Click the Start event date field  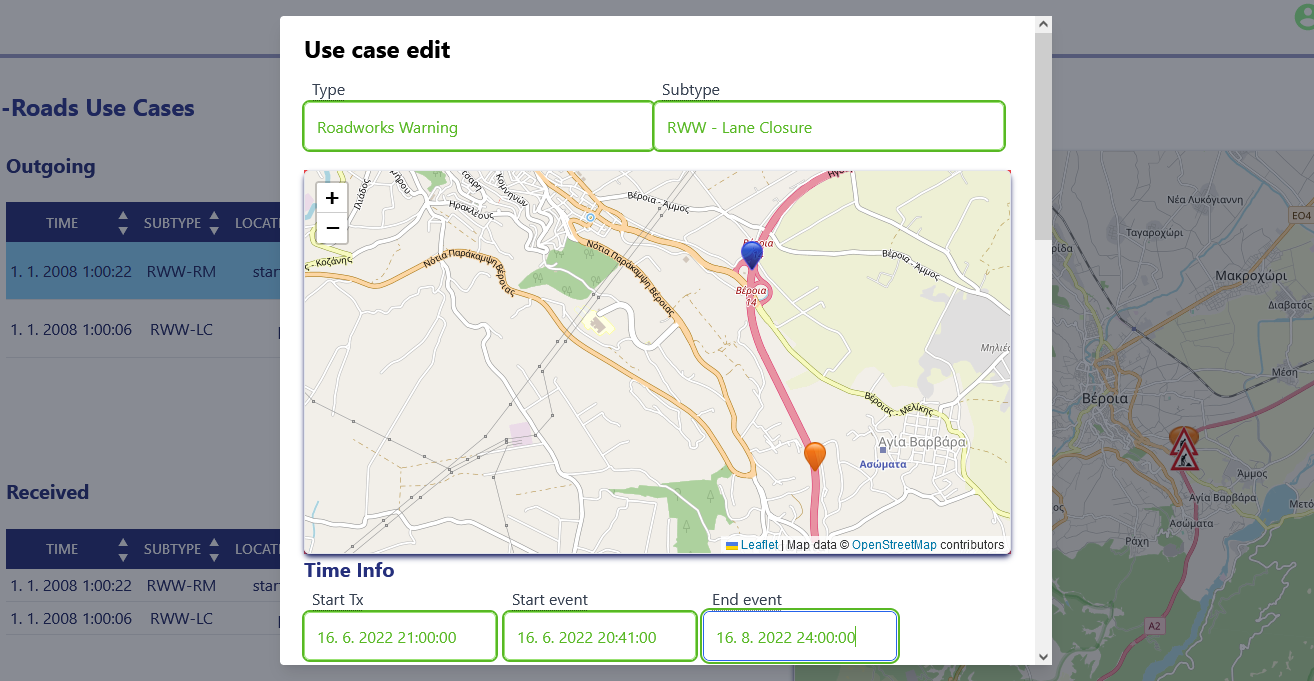pyautogui.click(x=599, y=637)
